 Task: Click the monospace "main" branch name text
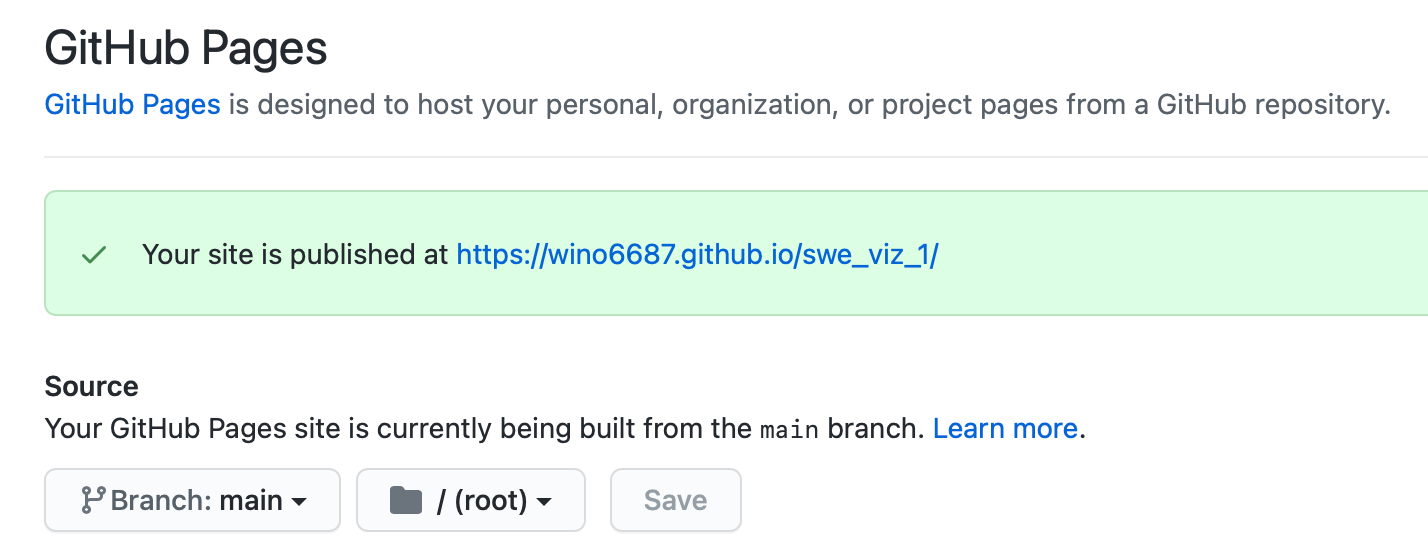coord(789,431)
